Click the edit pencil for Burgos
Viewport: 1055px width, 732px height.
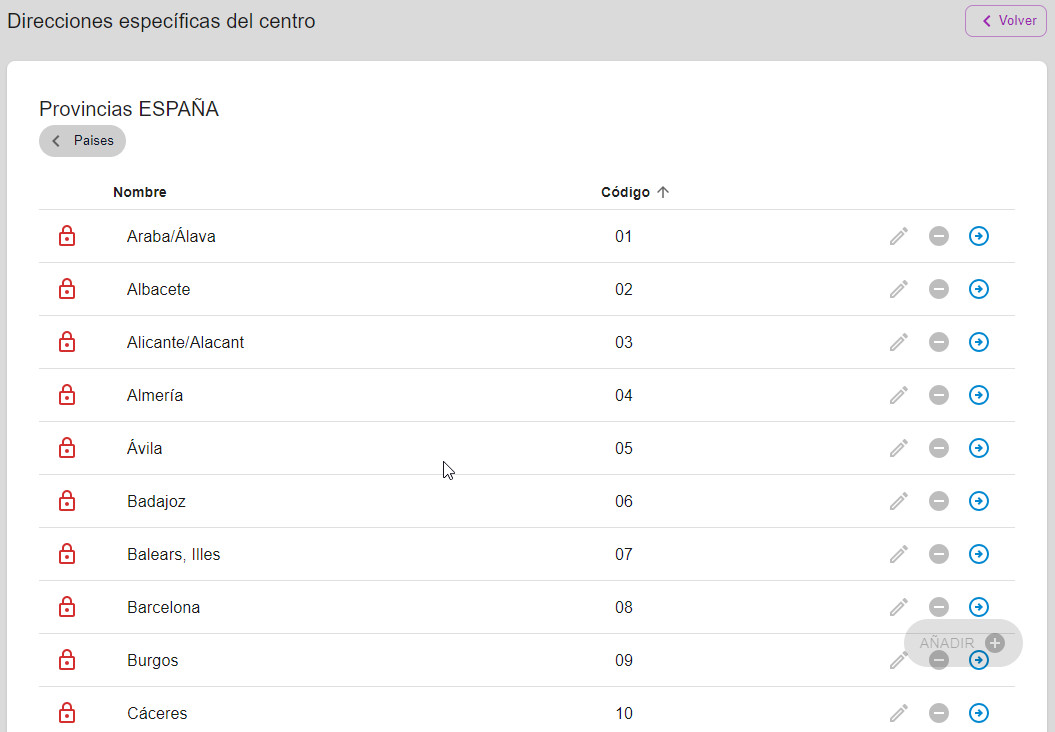(x=898, y=661)
